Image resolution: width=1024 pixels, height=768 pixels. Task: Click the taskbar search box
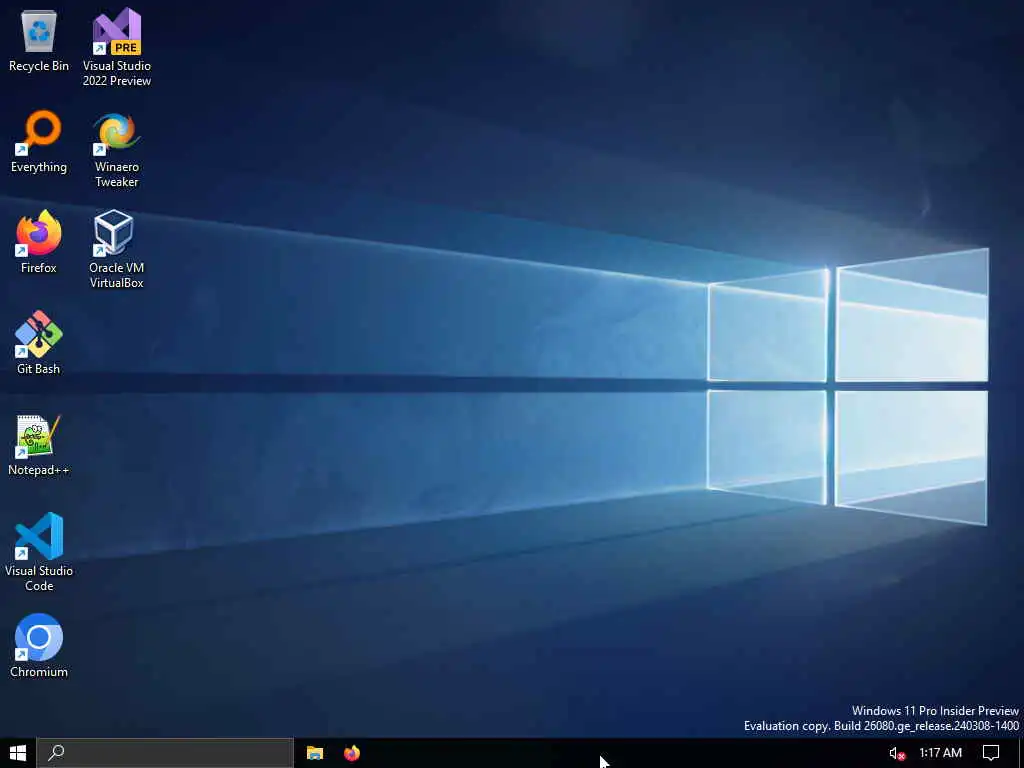(x=165, y=753)
